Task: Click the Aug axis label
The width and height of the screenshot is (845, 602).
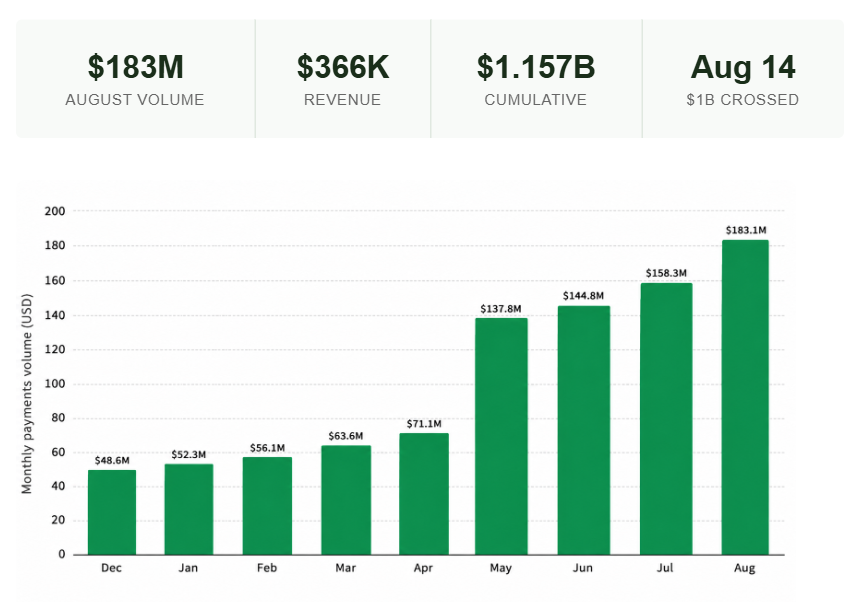Action: [x=745, y=568]
